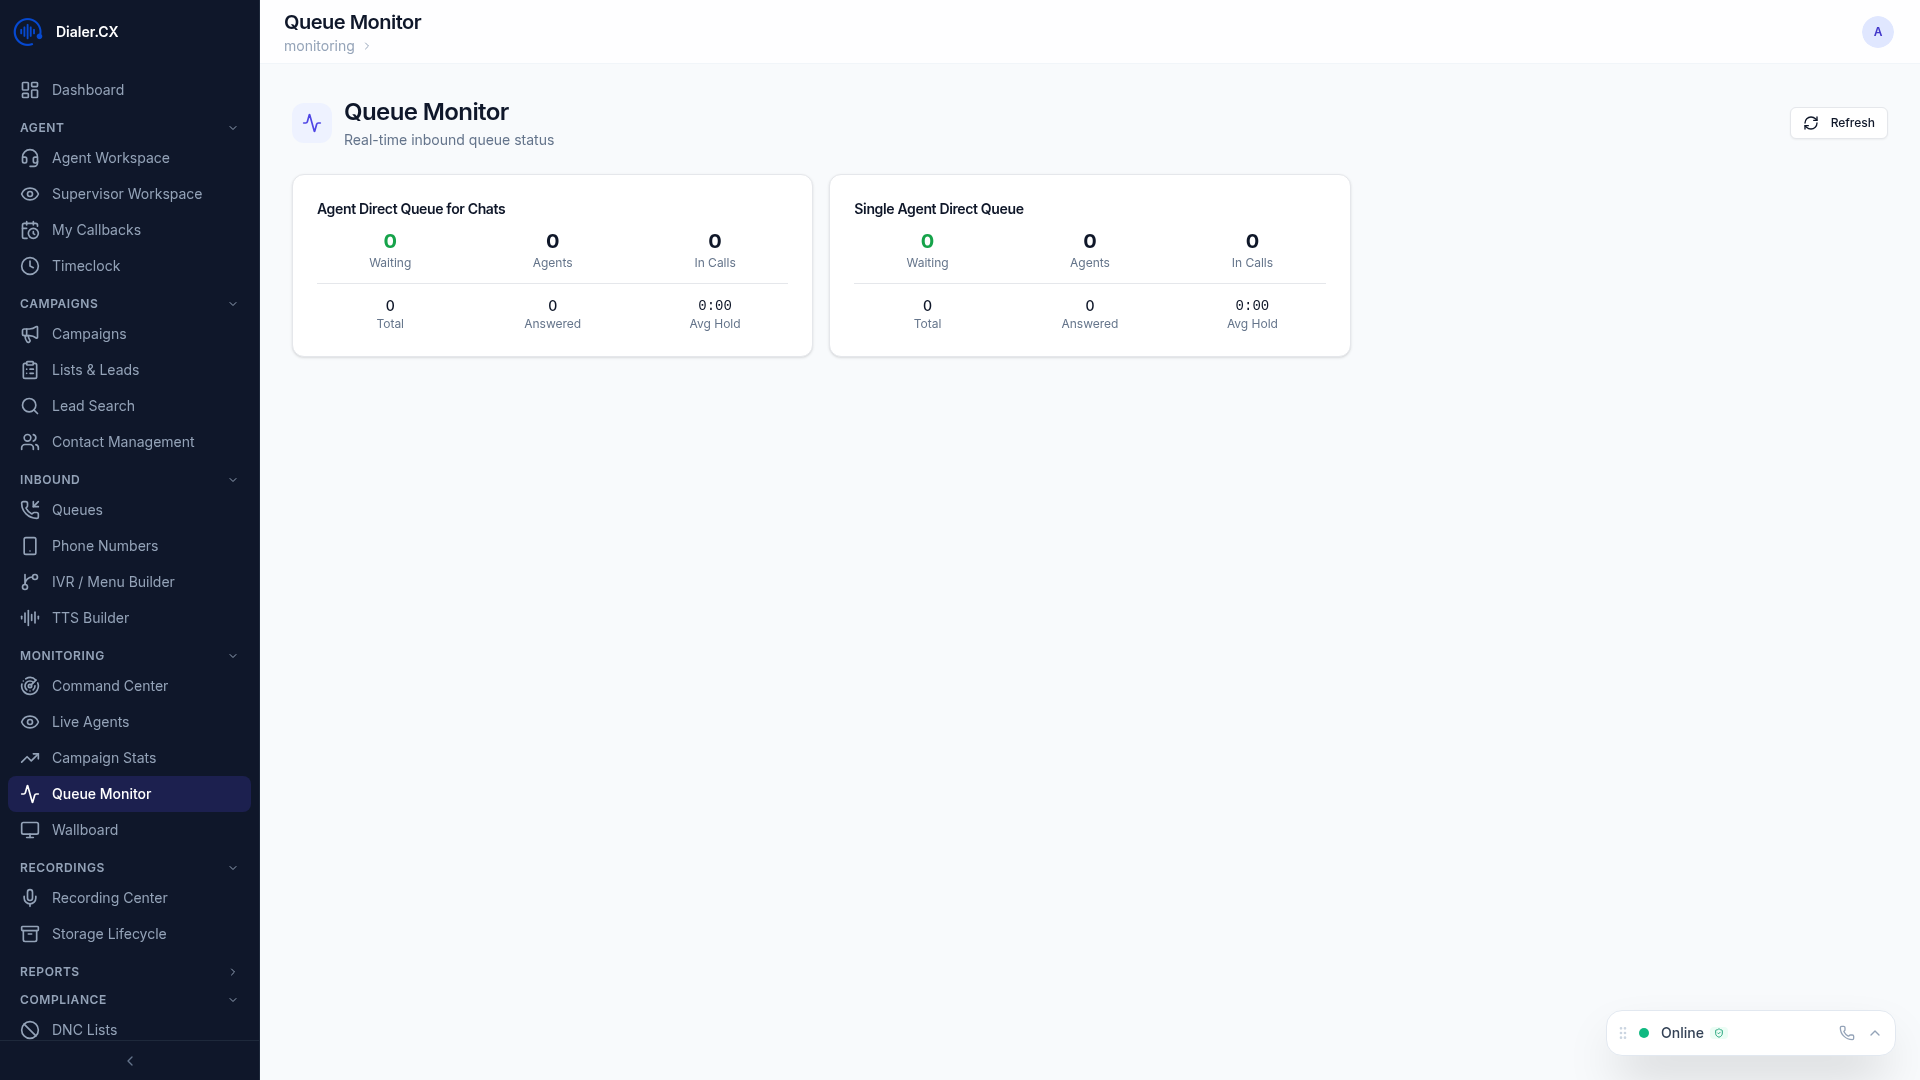
Task: Collapse the status widget with the chevron
Action: (x=1875, y=1033)
